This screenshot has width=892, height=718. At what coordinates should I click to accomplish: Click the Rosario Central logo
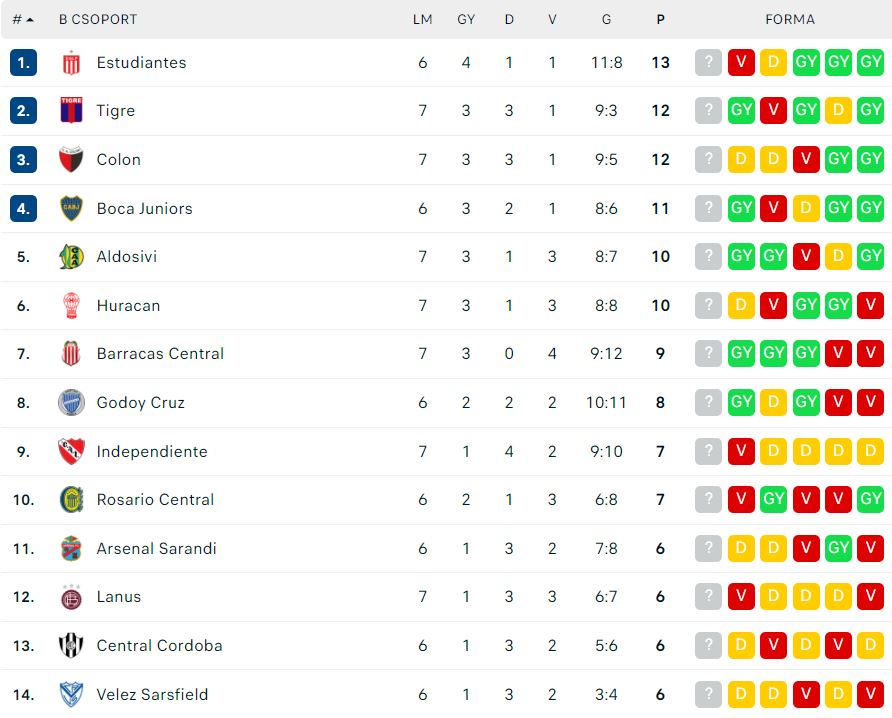click(71, 500)
